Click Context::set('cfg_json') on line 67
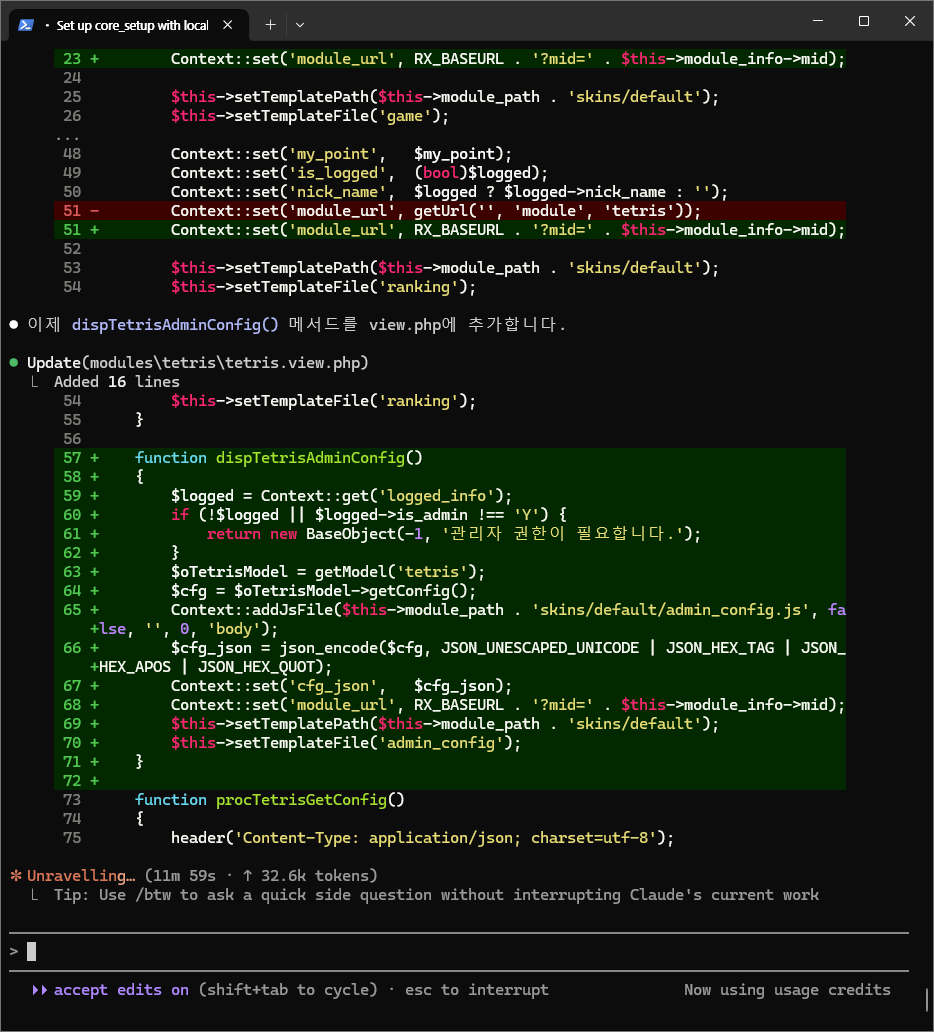Viewport: 934px width, 1032px height. pos(341,686)
